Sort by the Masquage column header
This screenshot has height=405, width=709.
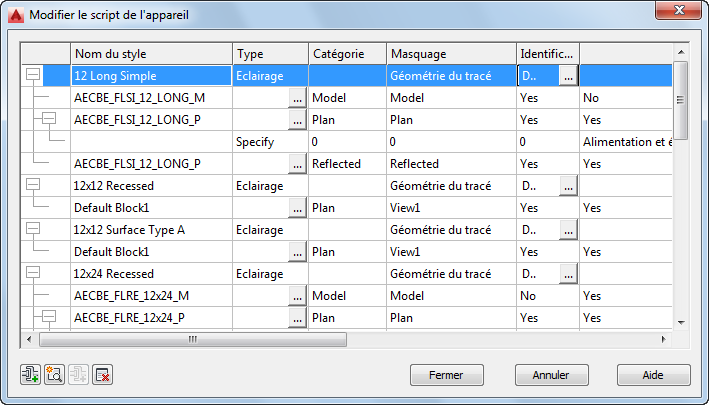point(450,53)
